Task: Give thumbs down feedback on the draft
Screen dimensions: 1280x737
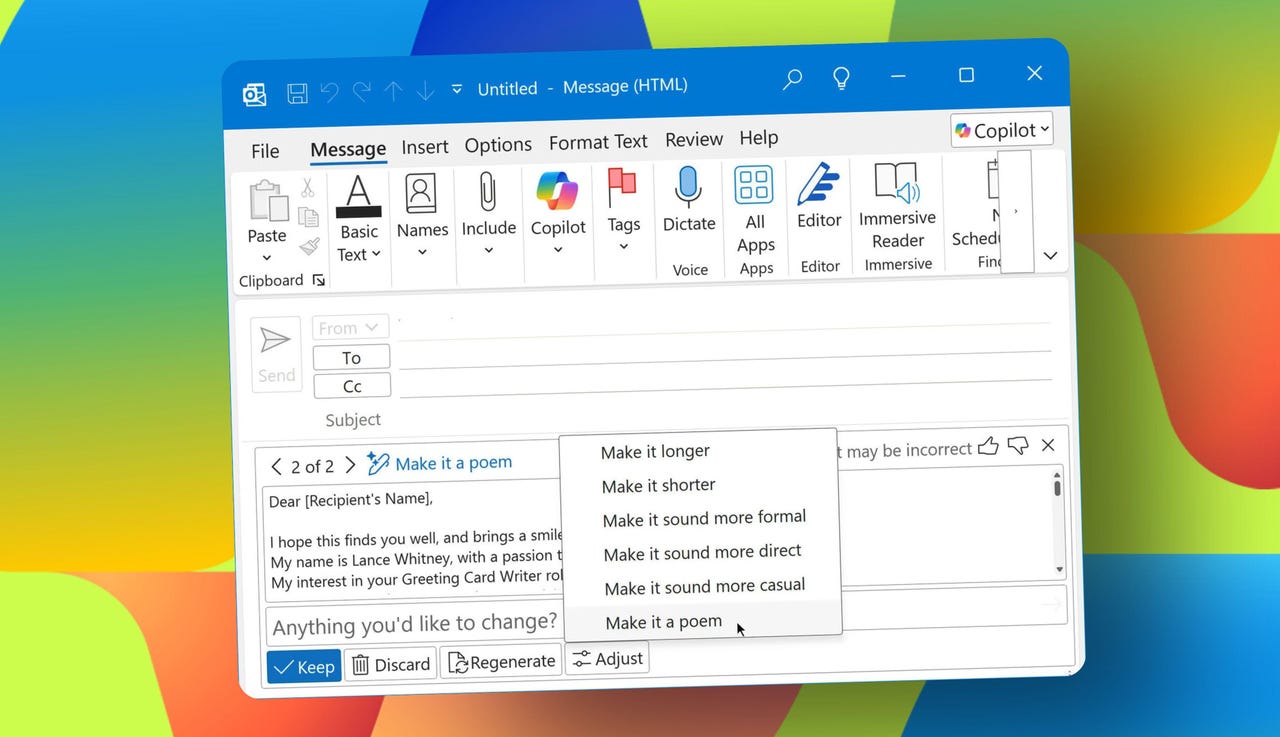Action: pyautogui.click(x=1018, y=447)
